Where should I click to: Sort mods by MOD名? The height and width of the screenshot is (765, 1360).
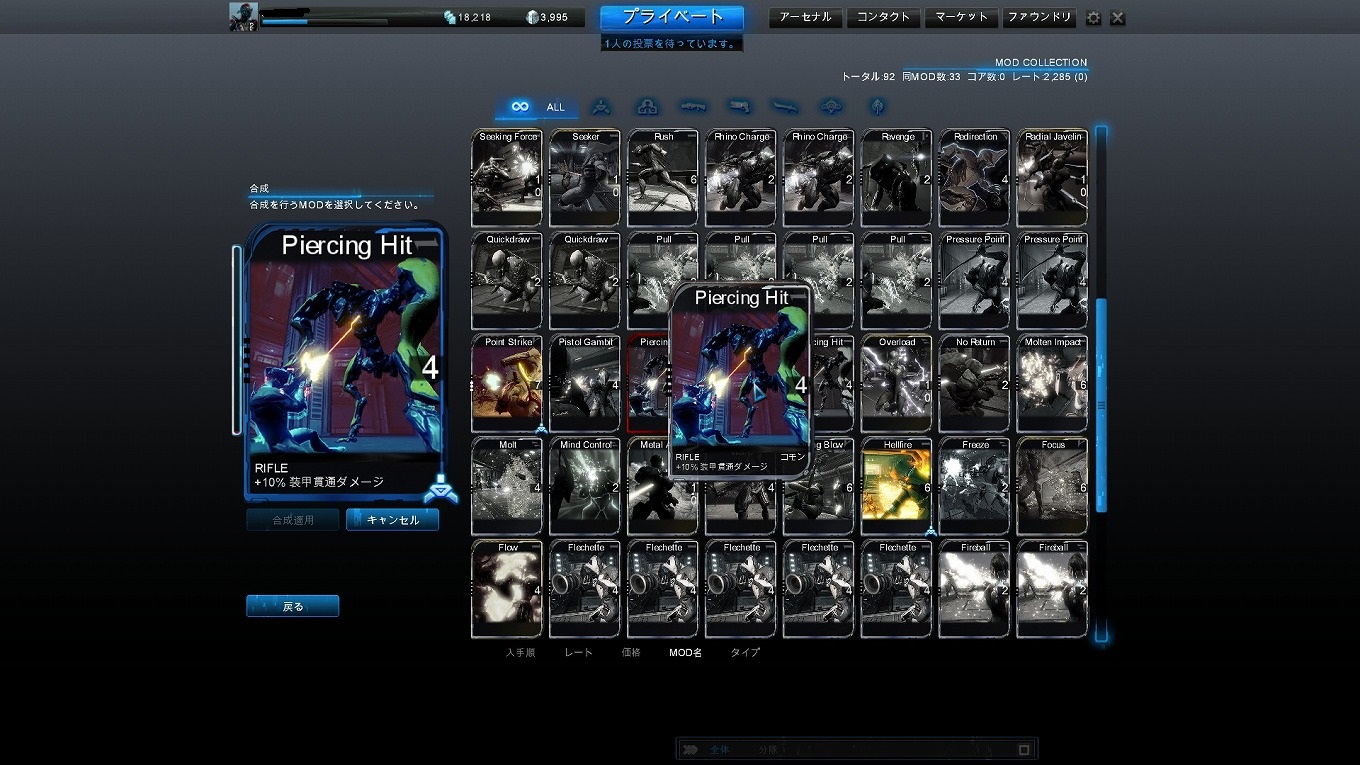pyautogui.click(x=686, y=652)
